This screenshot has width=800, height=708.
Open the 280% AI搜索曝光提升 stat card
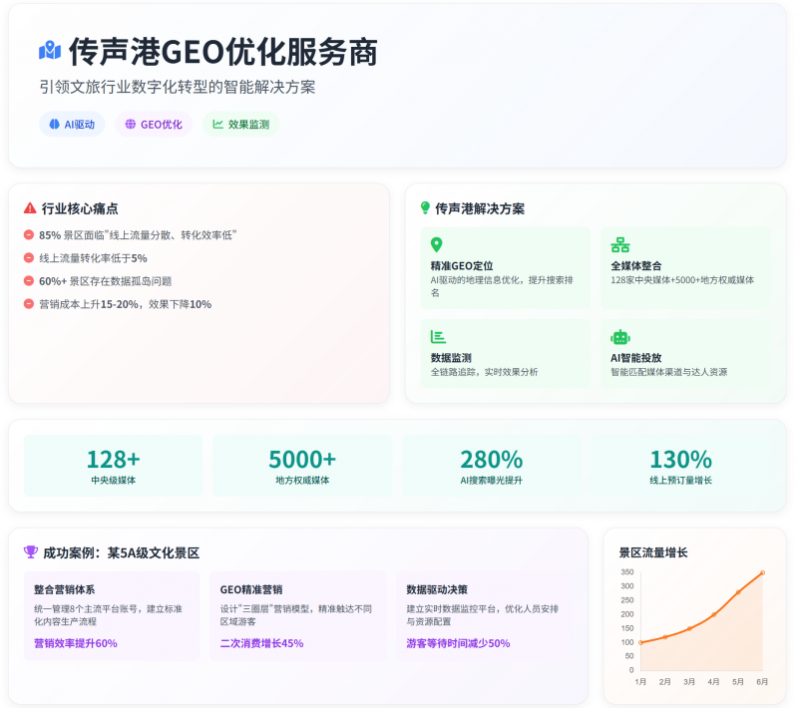click(491, 466)
